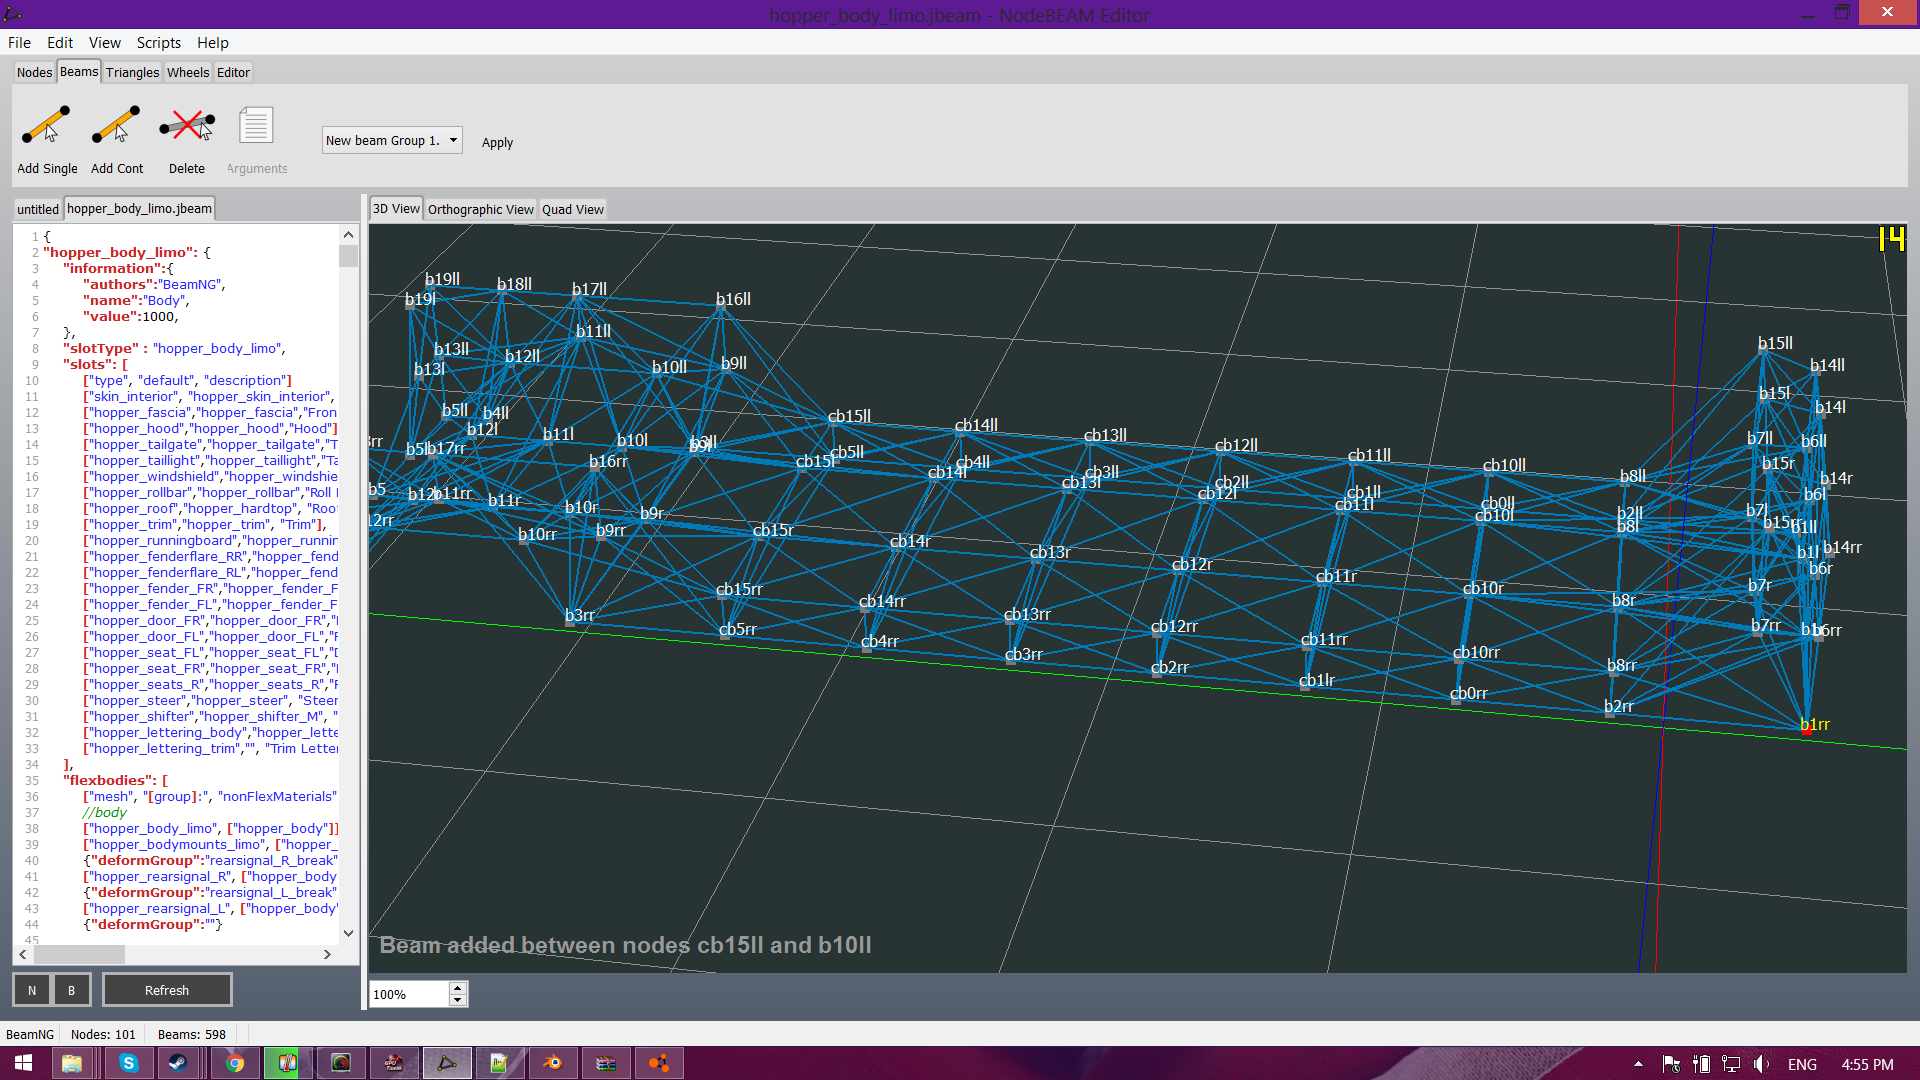Screen dimensions: 1920x1080
Task: Open the View menu
Action: (x=104, y=42)
